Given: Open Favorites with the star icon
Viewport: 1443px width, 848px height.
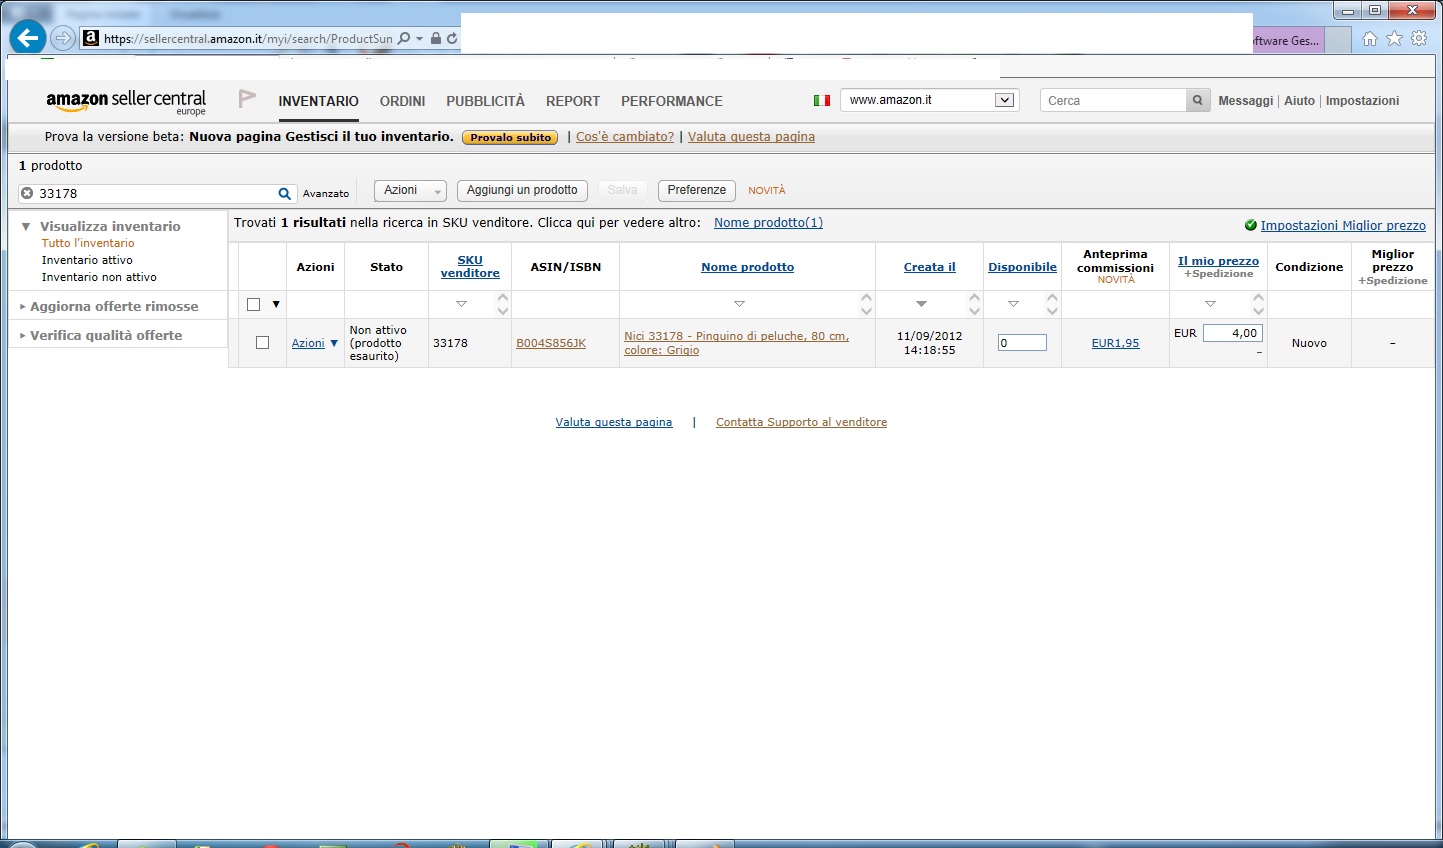Looking at the screenshot, I should (x=1395, y=39).
